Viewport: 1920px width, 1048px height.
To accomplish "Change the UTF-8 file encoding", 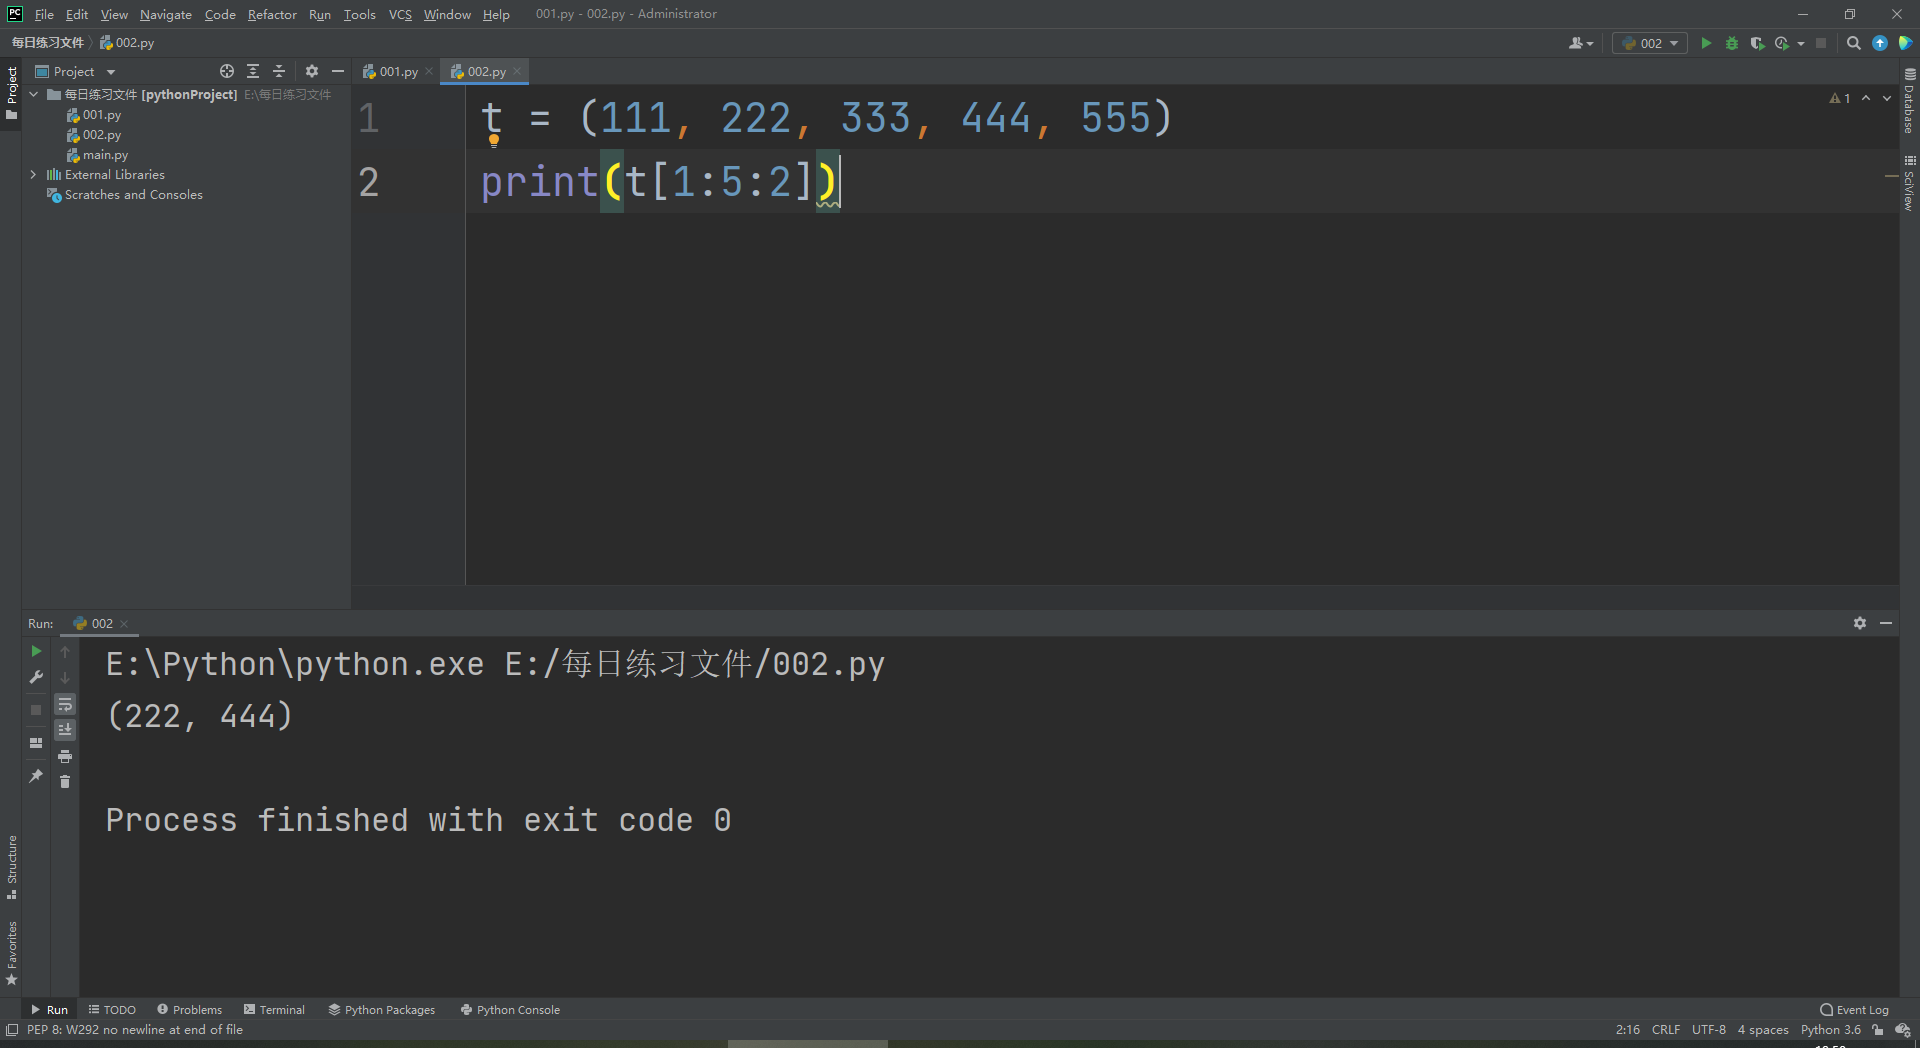I will point(1709,1030).
